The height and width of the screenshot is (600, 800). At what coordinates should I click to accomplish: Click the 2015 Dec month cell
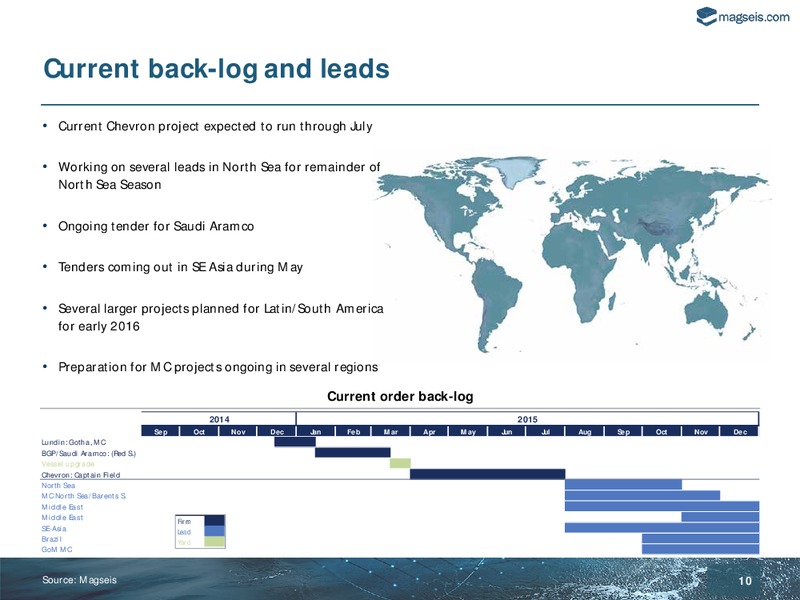coord(739,432)
